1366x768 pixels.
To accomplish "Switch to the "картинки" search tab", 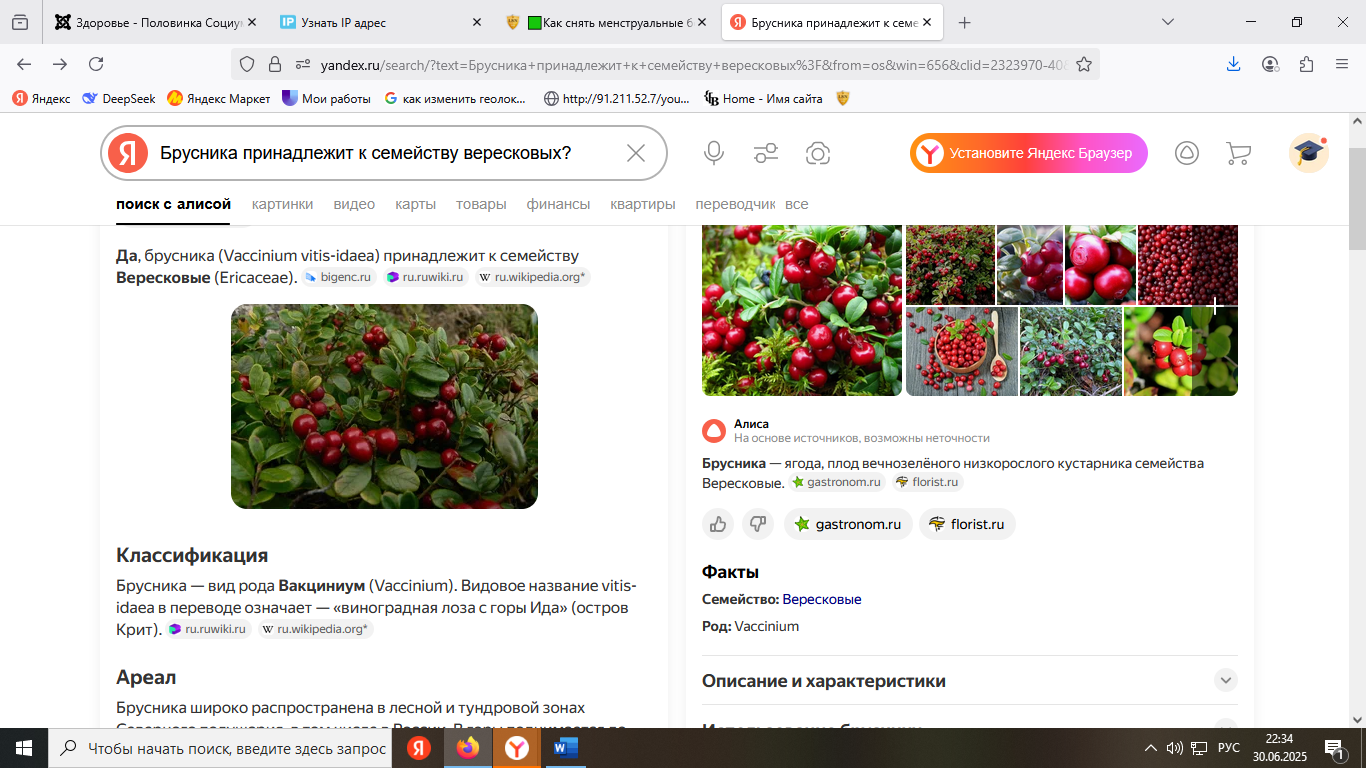I will (282, 204).
